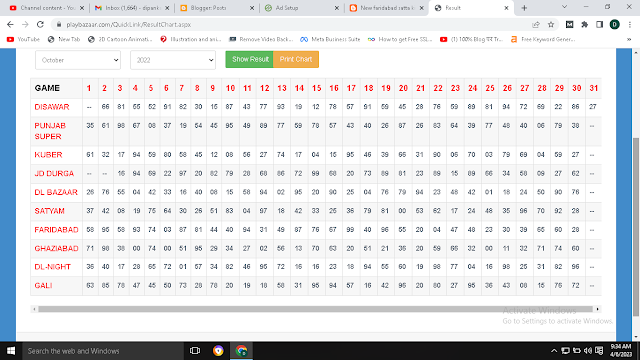Close the Ad Setup tab
This screenshot has height=360, width=640.
(337, 8)
